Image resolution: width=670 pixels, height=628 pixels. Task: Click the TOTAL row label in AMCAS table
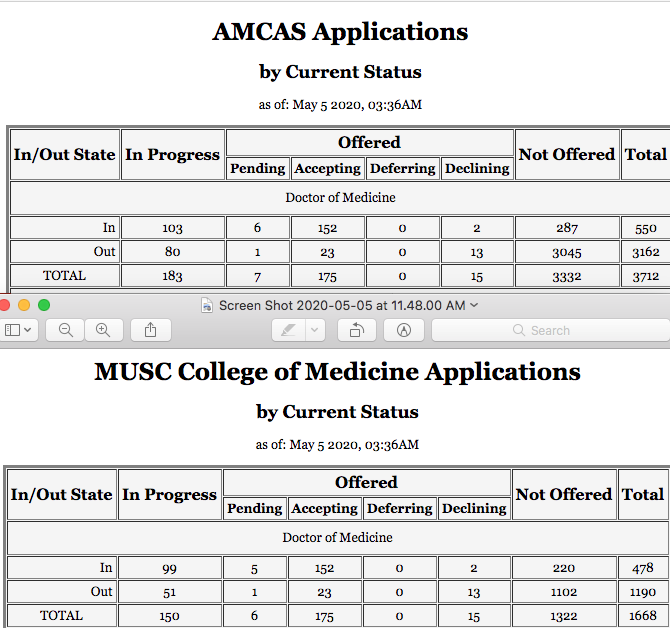point(64,276)
